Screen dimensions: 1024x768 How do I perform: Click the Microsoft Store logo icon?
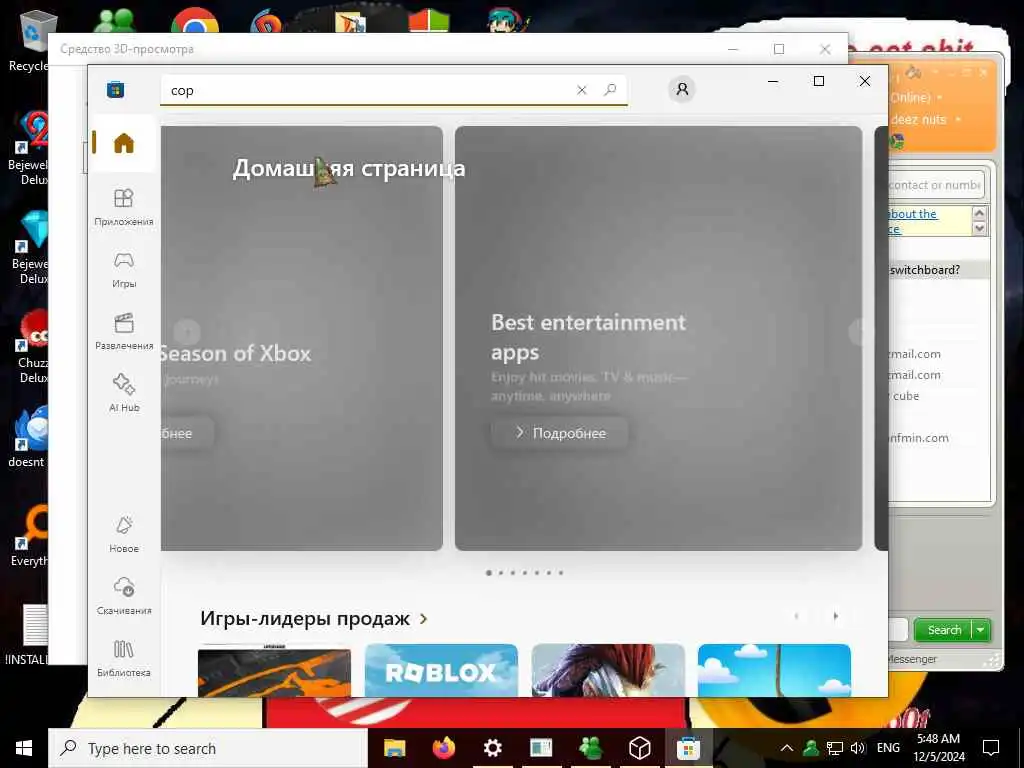[116, 89]
